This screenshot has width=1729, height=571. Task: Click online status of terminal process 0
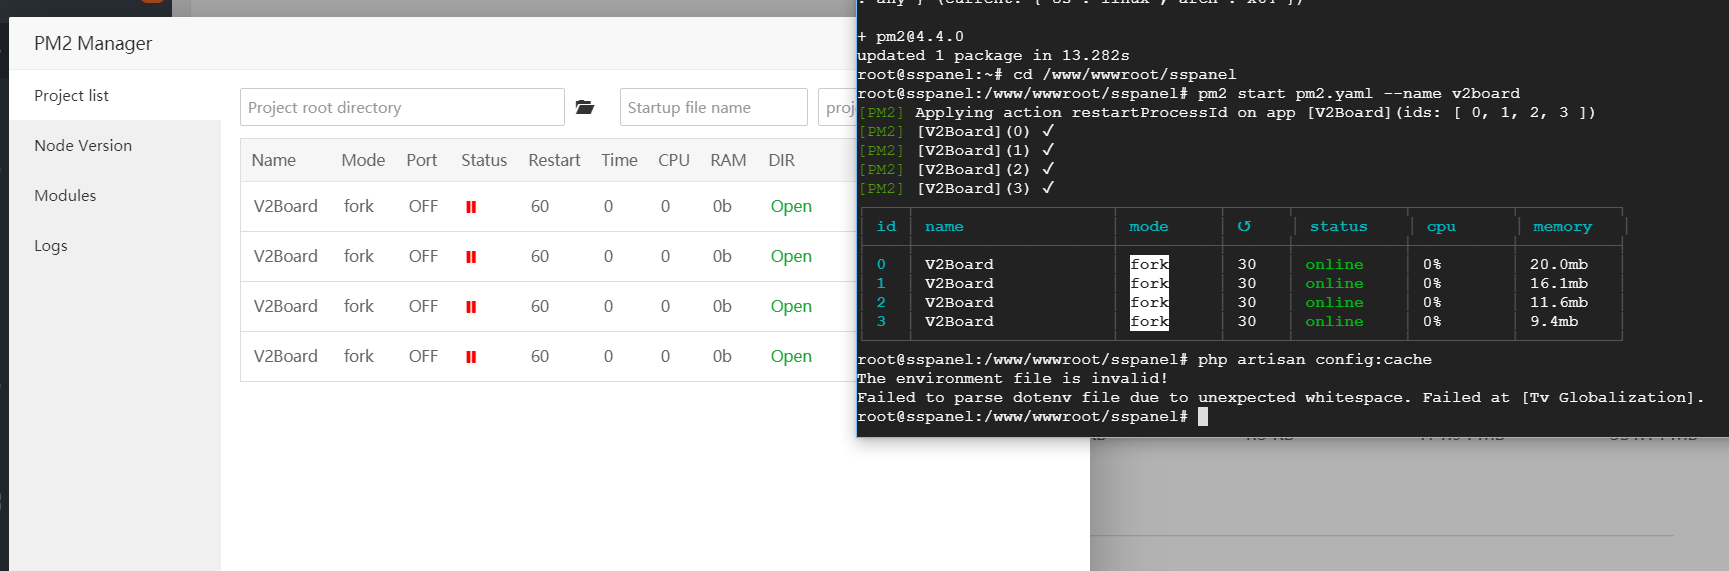1334,264
